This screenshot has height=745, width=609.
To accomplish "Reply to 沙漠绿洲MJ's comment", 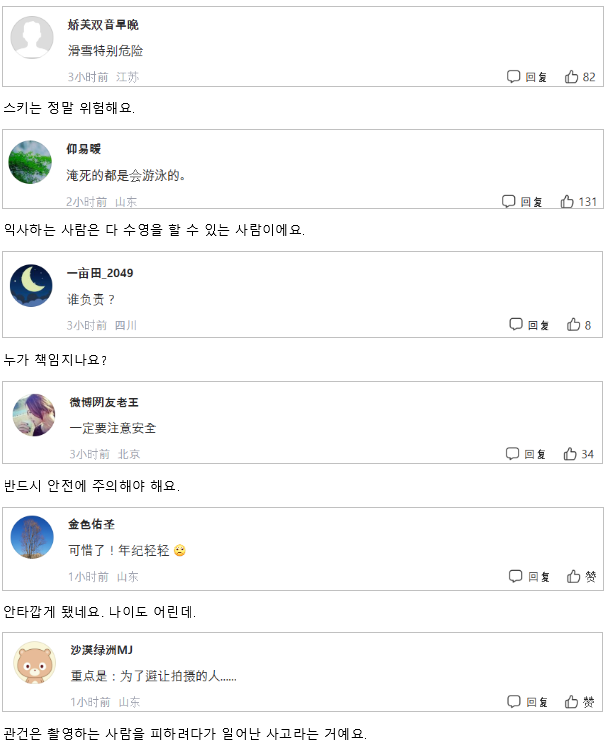I will tap(527, 701).
